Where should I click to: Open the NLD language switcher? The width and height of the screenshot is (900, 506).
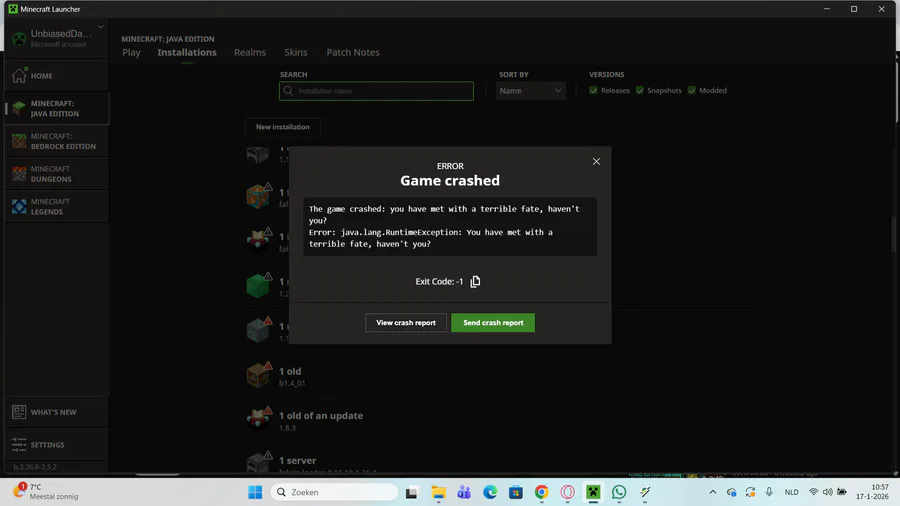click(792, 492)
